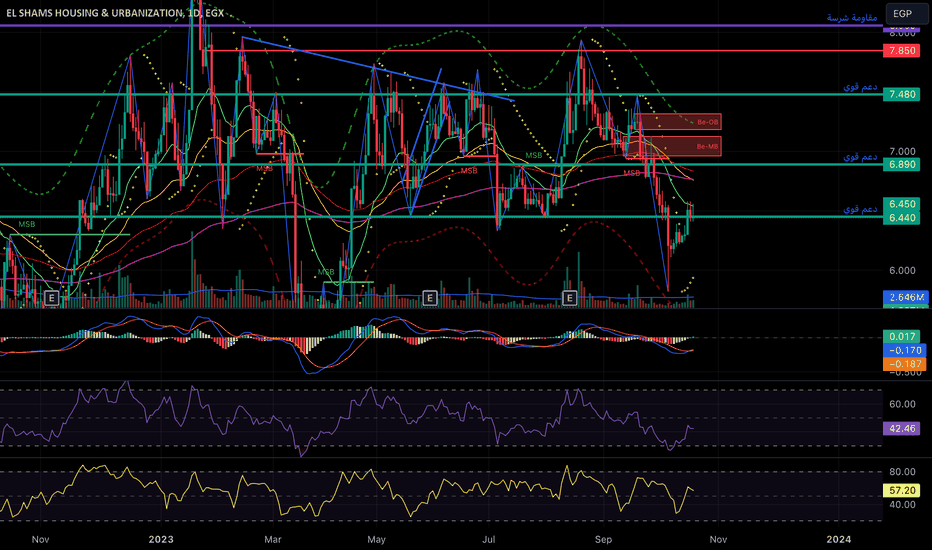Click the purple 42.46 RSI value

coord(902,428)
